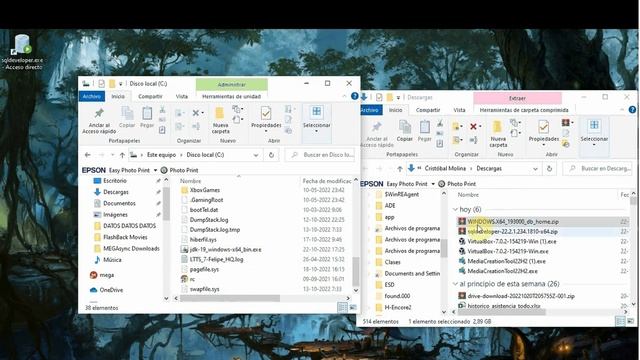This screenshot has width=640, height=360.
Task: Click Pegar in the Descargas window ribbon
Action: pos(424,131)
